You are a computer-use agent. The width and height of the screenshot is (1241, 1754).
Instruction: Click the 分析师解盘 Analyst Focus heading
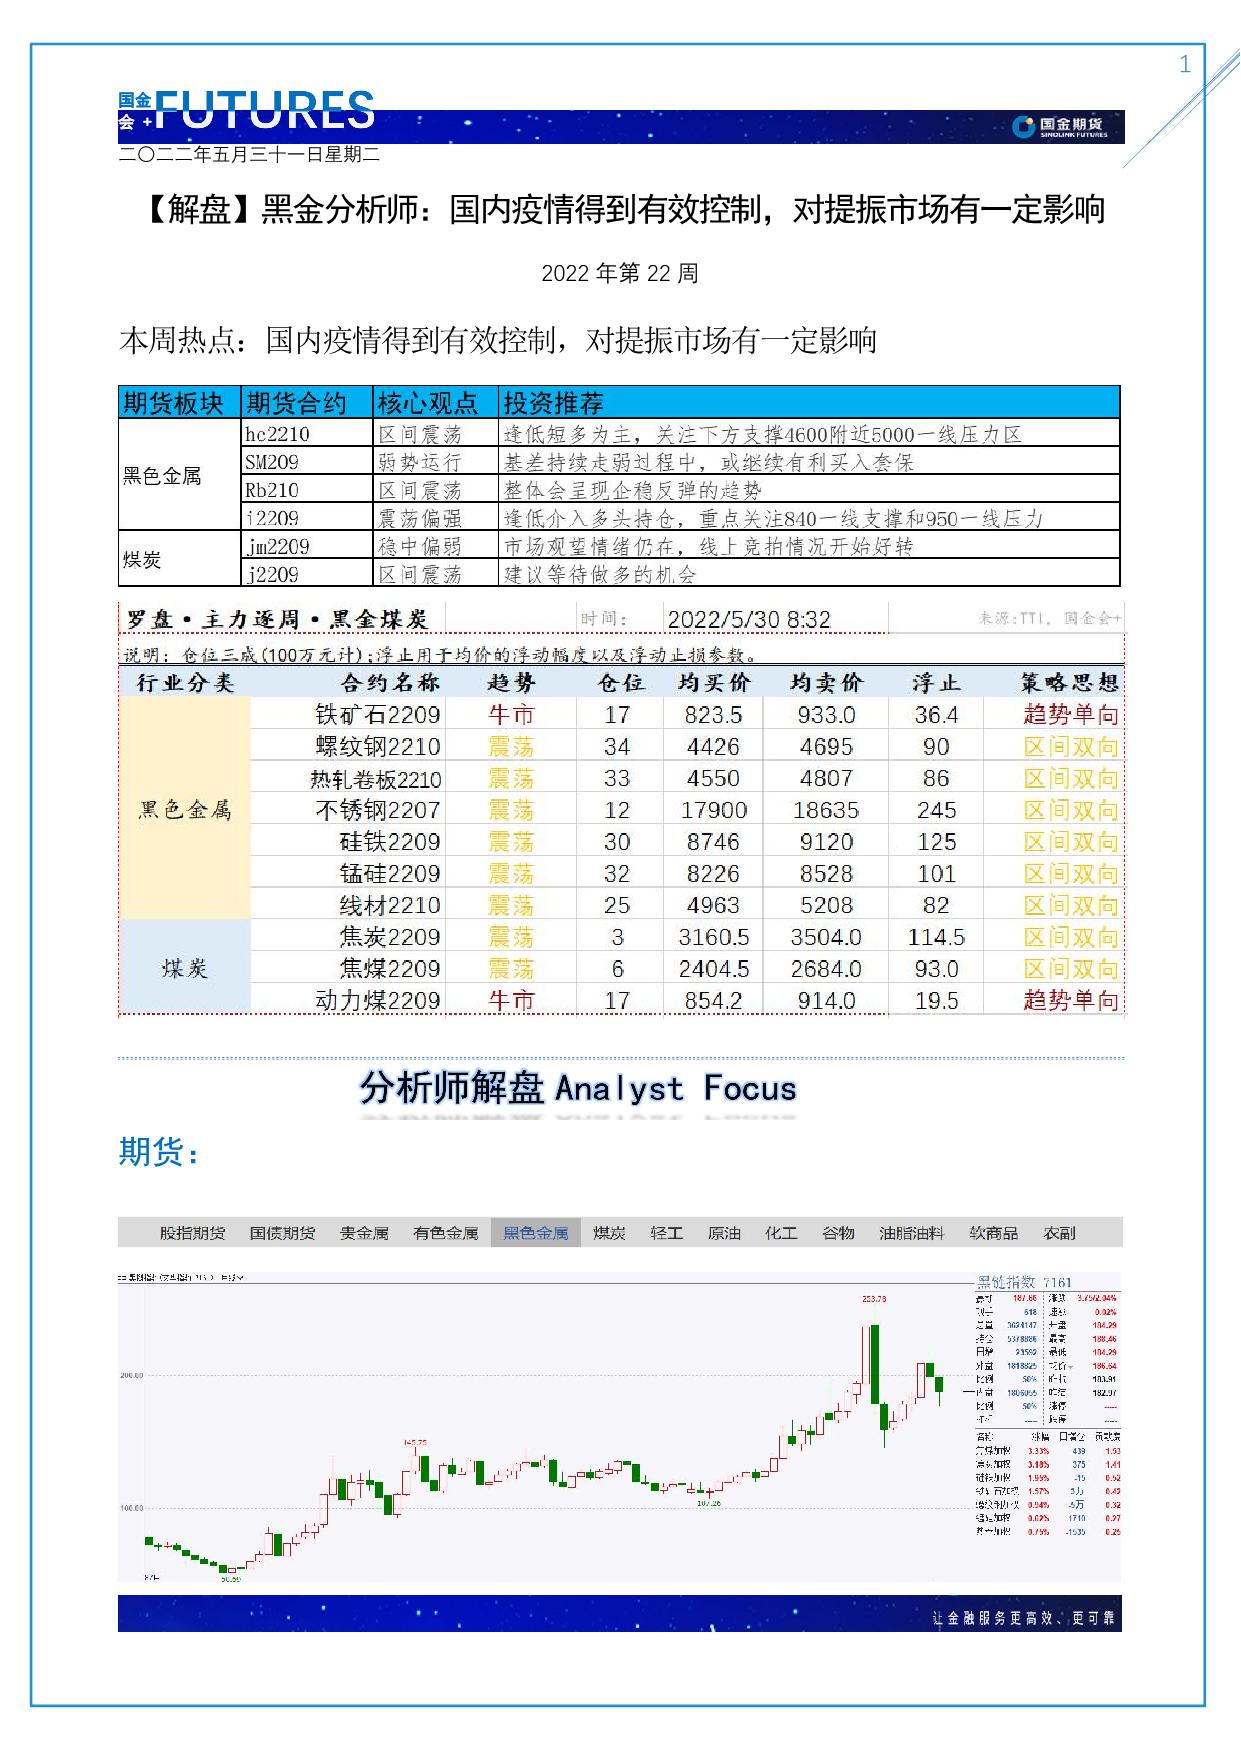[578, 1088]
